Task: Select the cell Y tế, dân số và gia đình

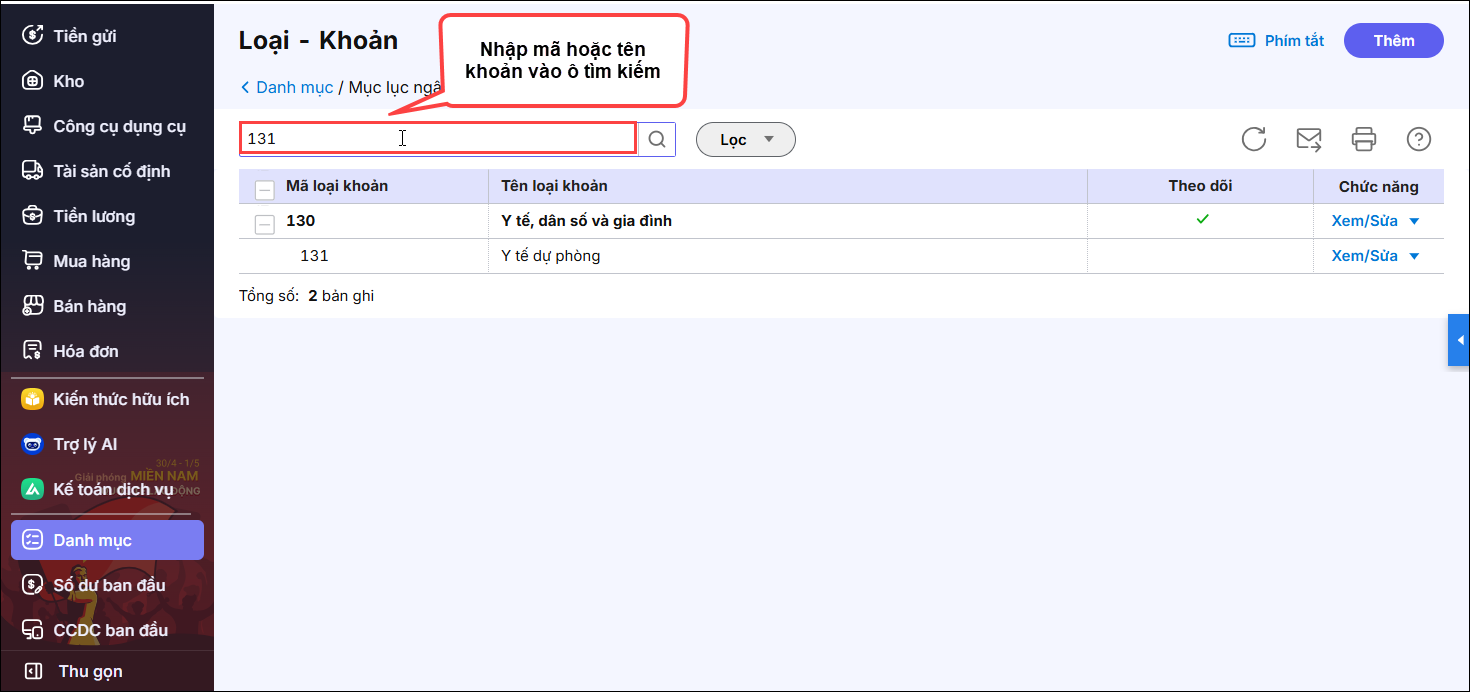Action: coord(586,221)
